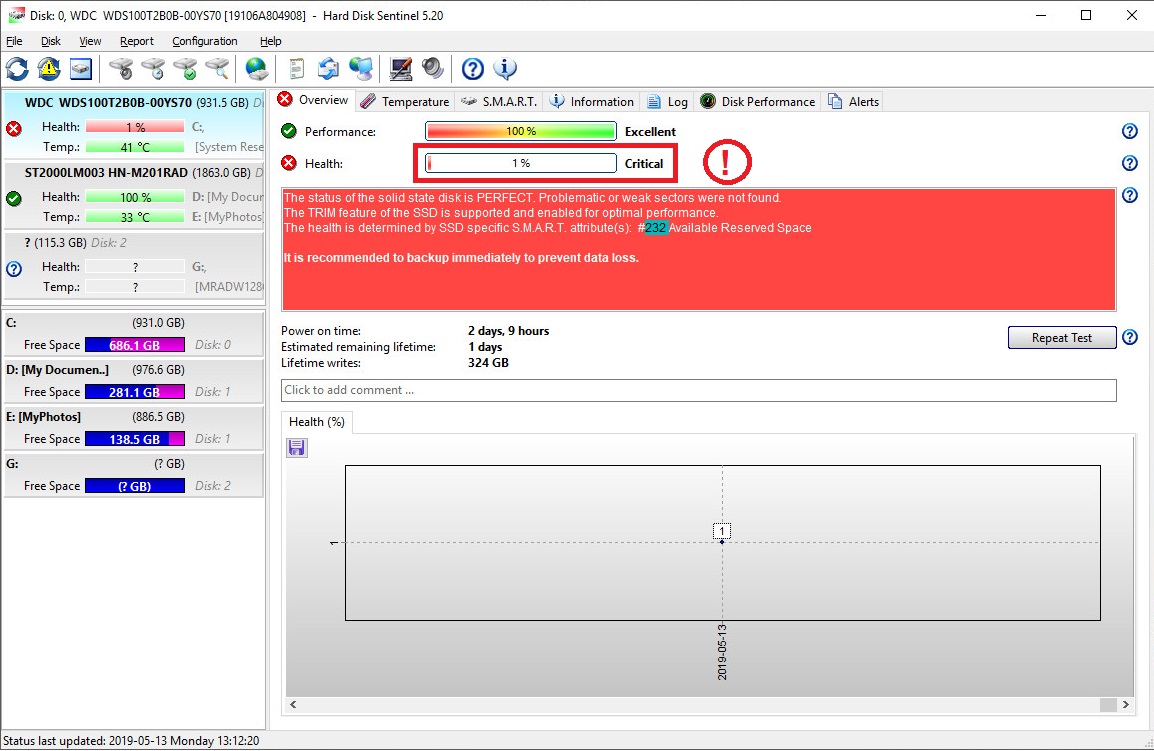Click the WDC disk 41 °C temperature bar

[135, 147]
